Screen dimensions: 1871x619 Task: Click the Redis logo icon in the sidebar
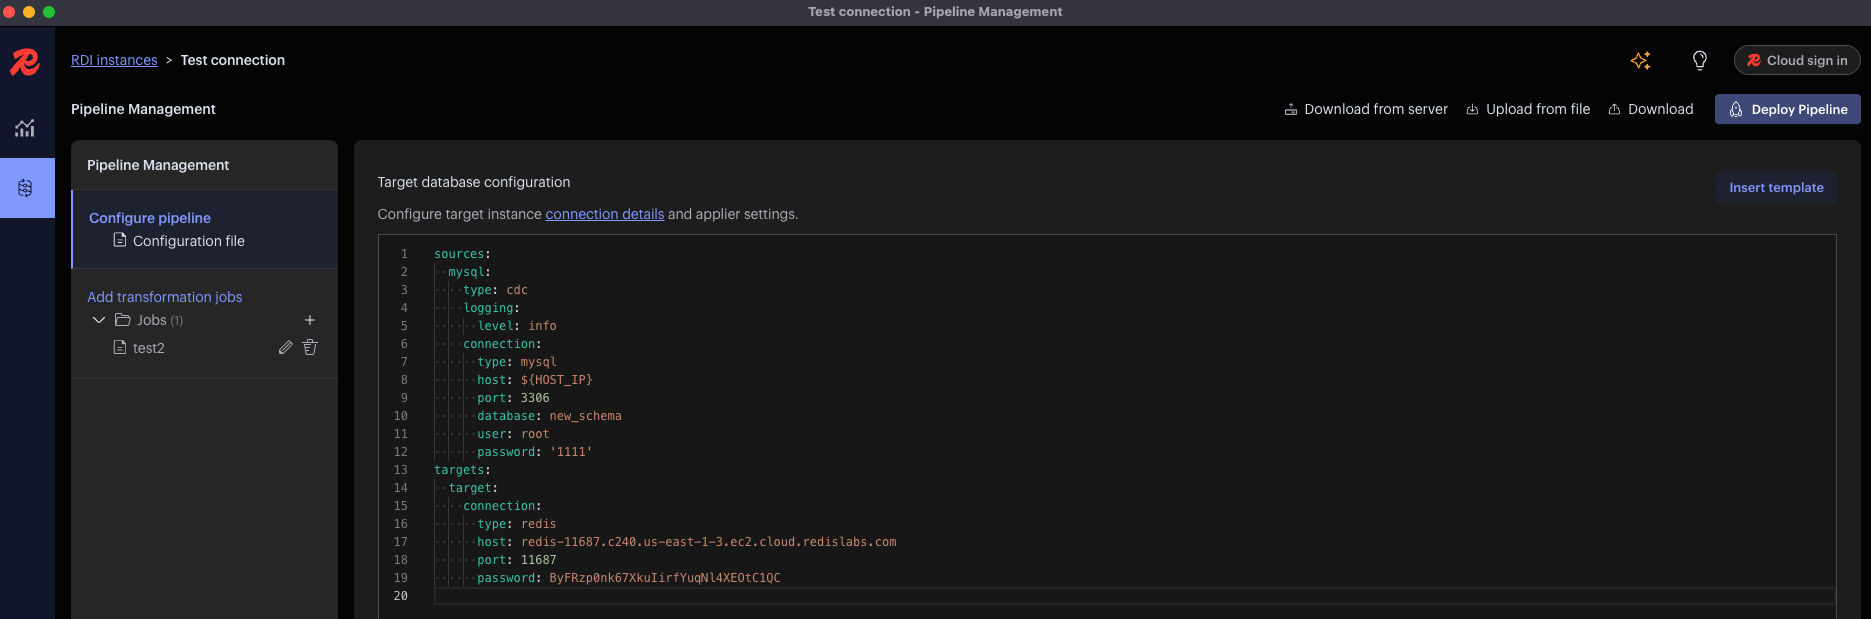pyautogui.click(x=25, y=62)
